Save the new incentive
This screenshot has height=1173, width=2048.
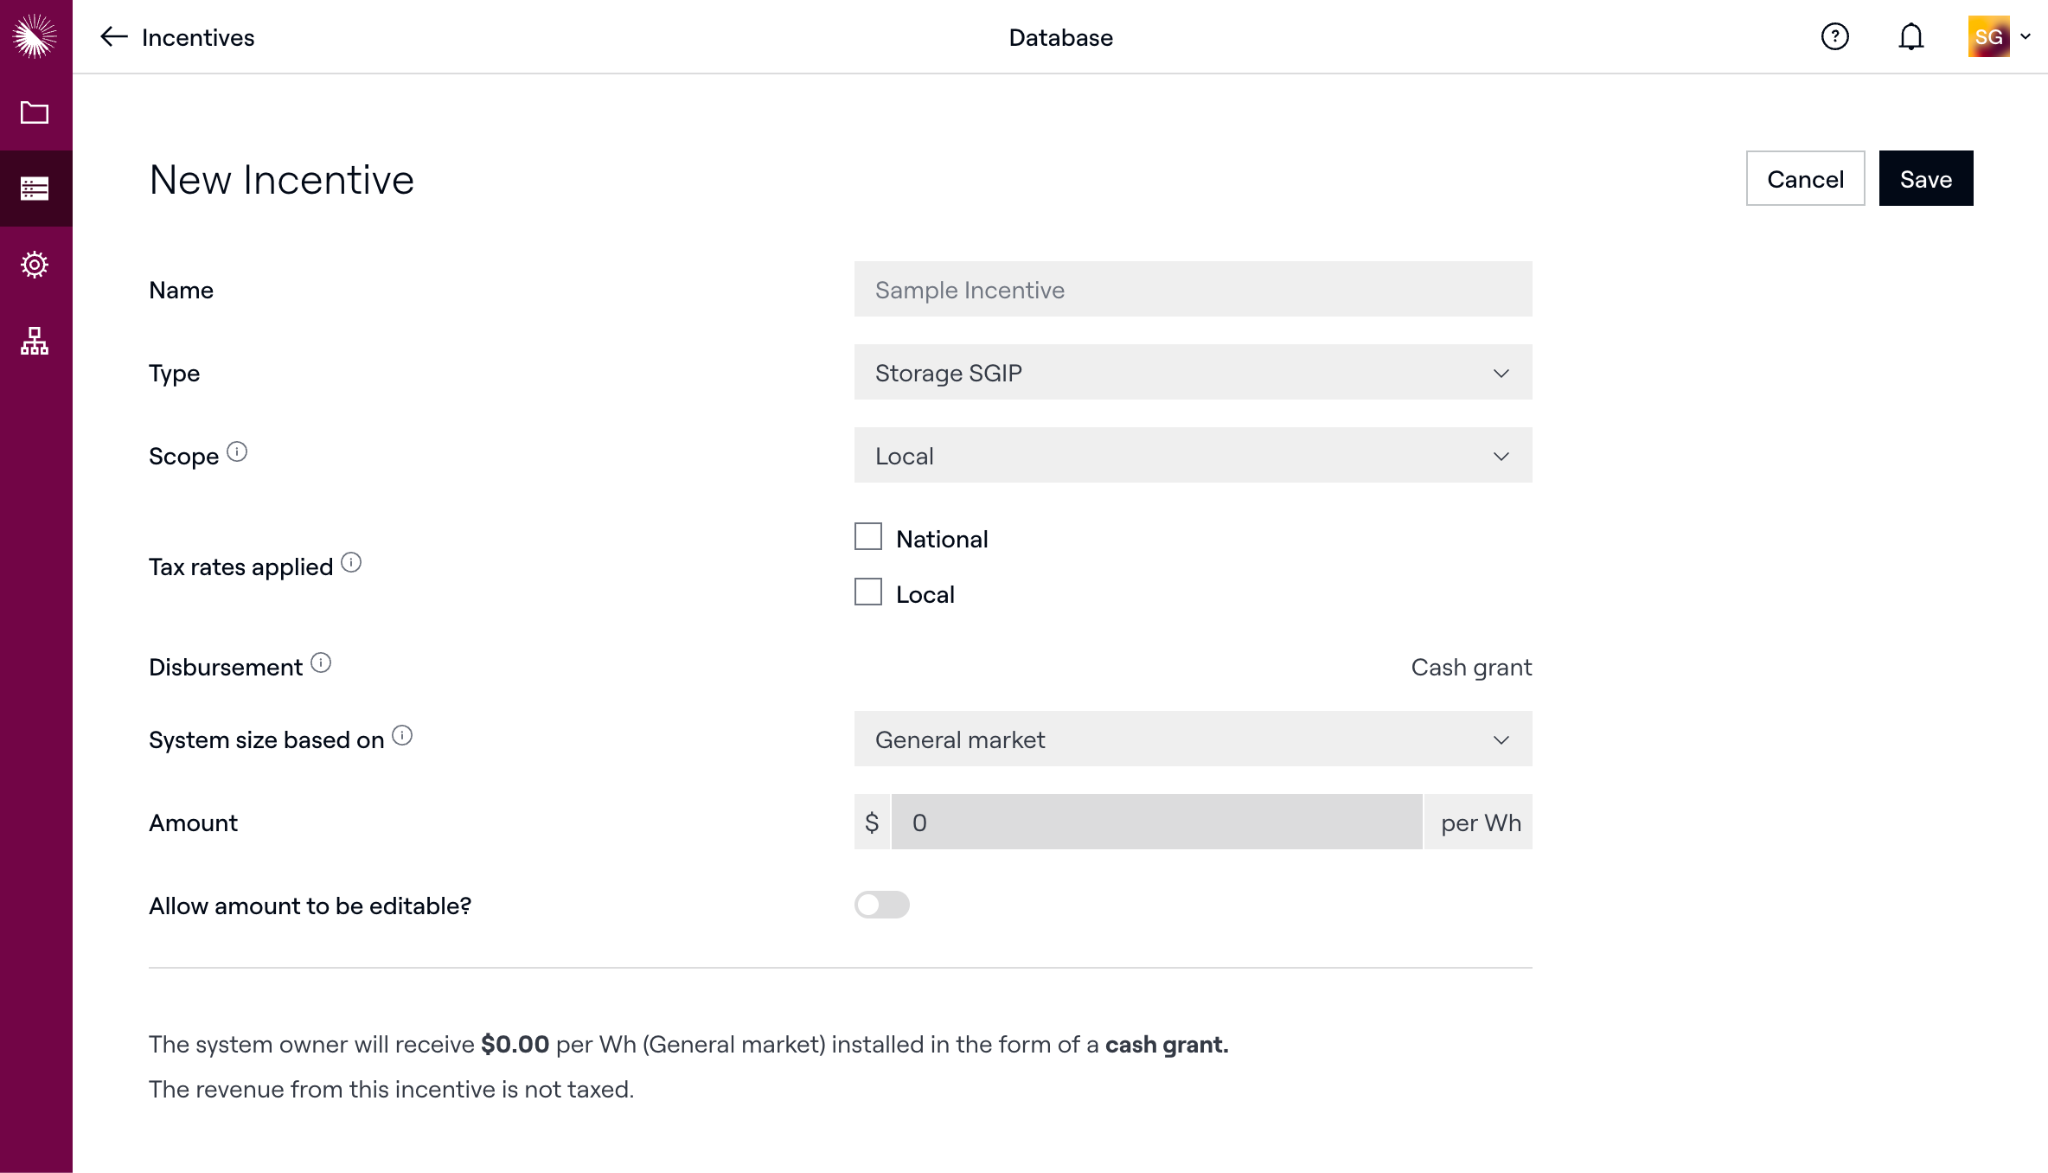1925,179
